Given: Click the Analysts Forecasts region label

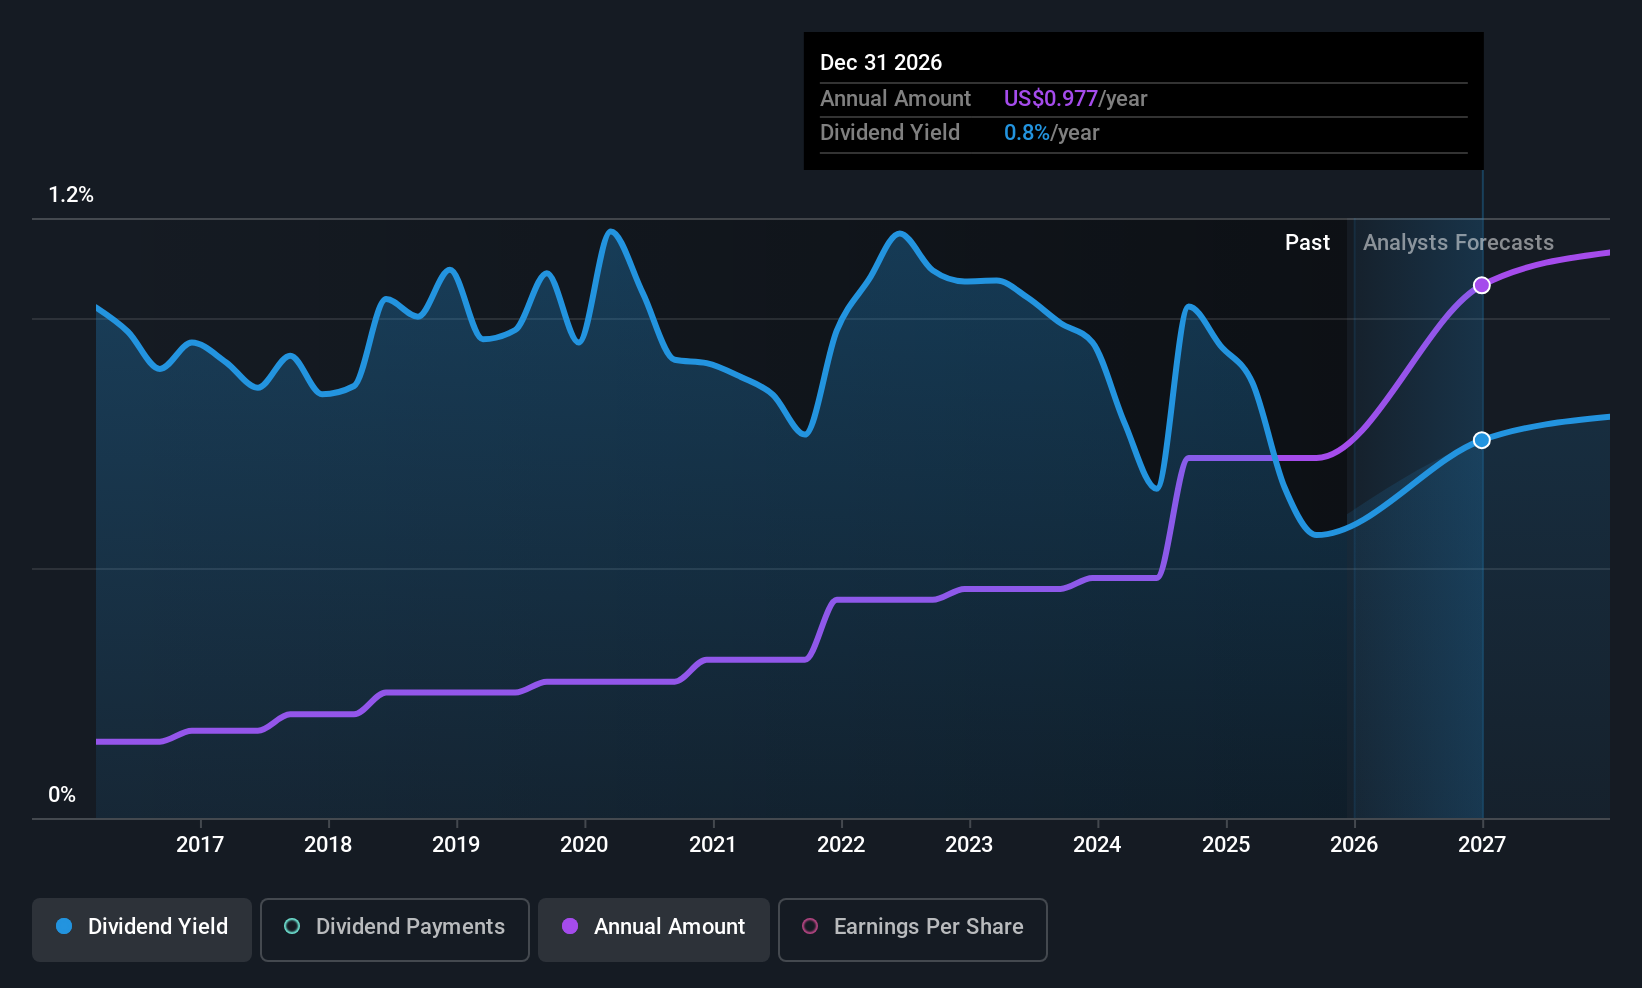Looking at the screenshot, I should coord(1458,243).
